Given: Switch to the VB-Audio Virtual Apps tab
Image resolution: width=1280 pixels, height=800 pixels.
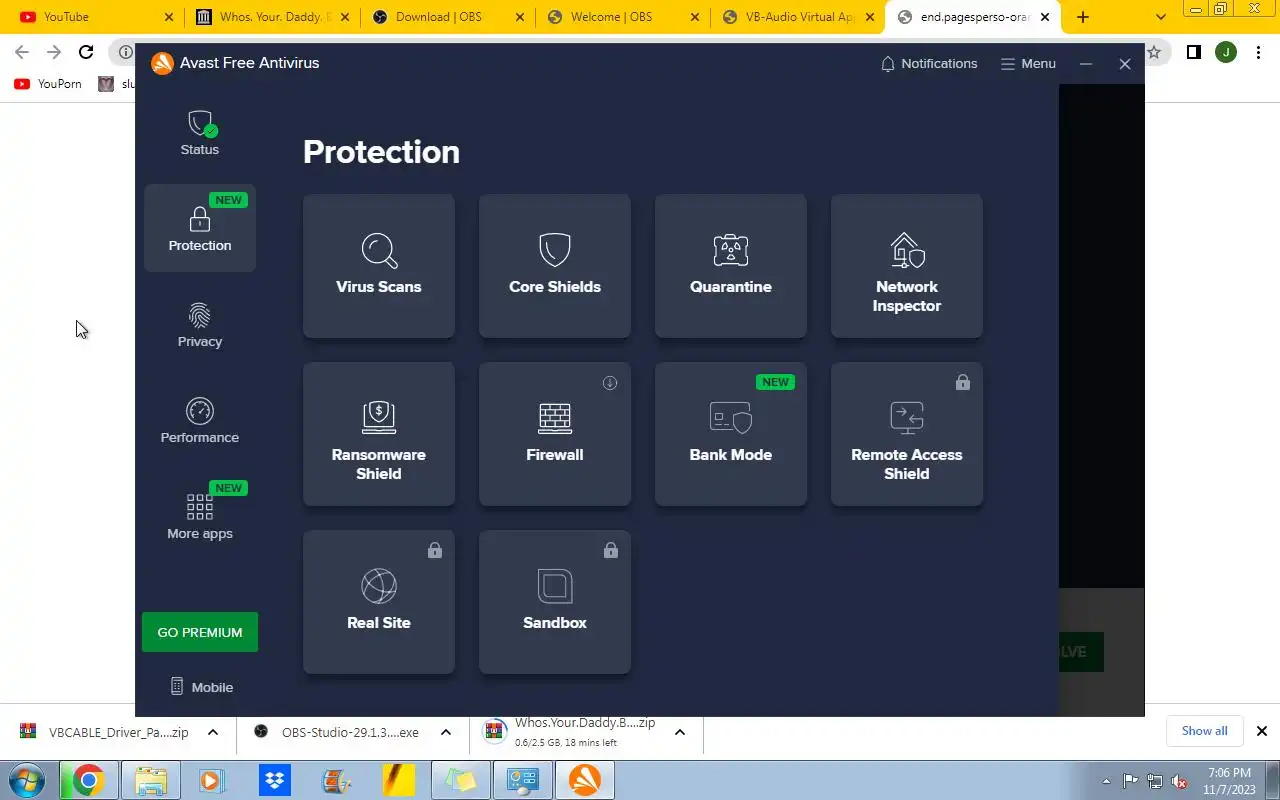Looking at the screenshot, I should (798, 17).
